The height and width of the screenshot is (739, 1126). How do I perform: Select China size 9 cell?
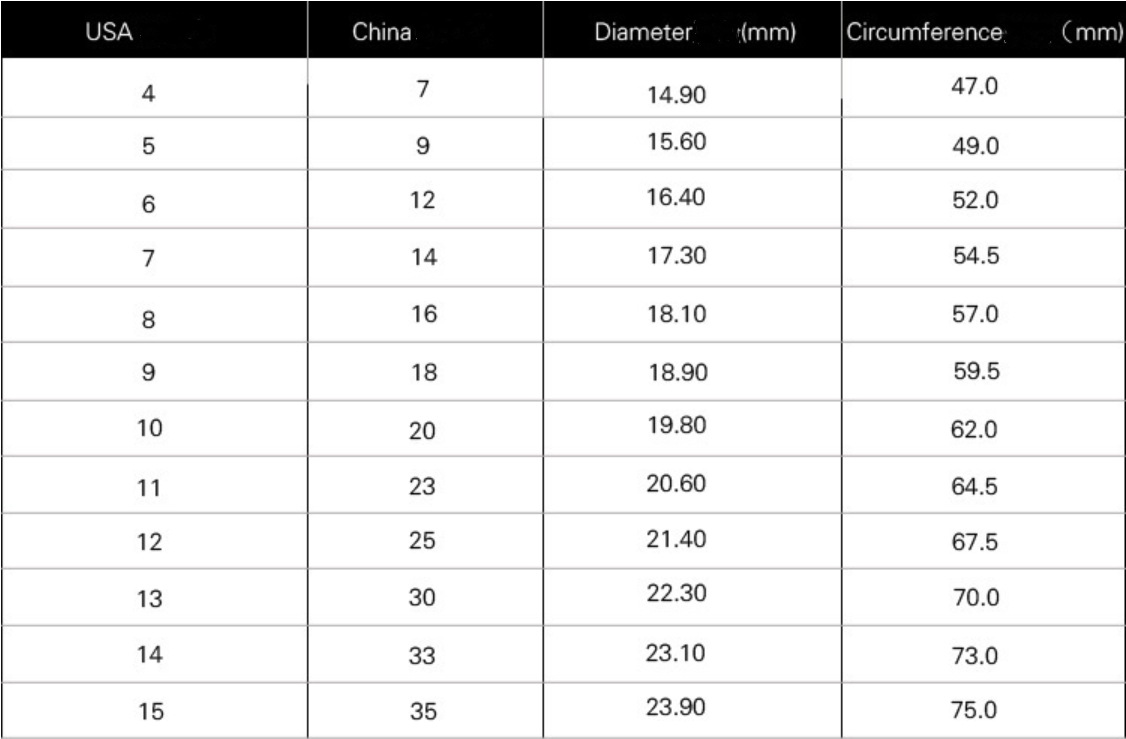tap(422, 146)
